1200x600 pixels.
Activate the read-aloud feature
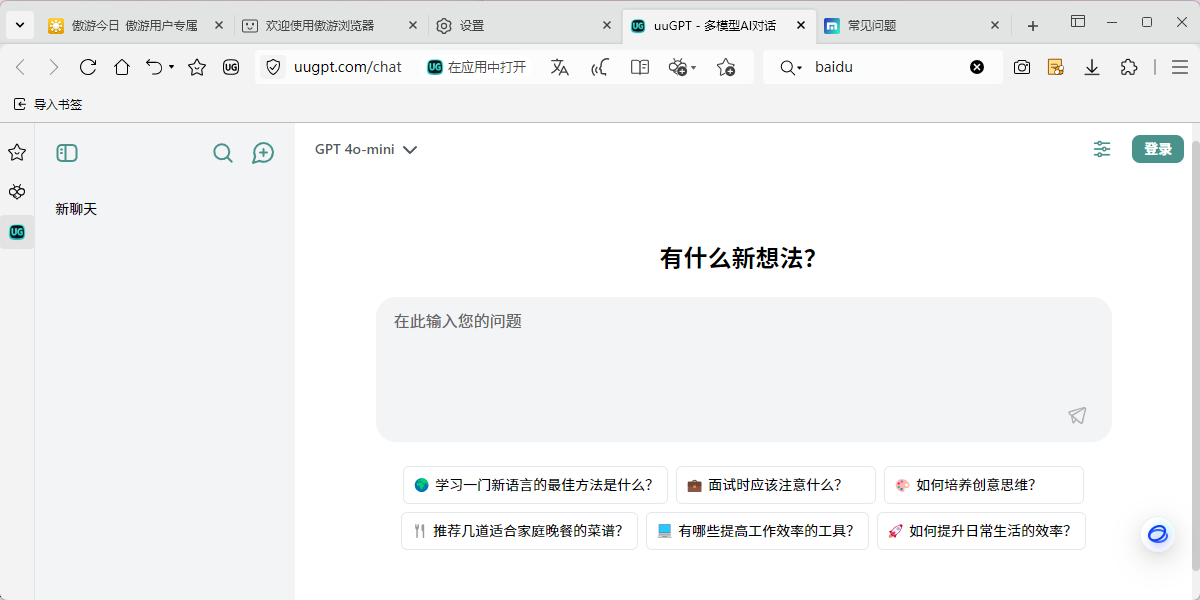[x=599, y=67]
